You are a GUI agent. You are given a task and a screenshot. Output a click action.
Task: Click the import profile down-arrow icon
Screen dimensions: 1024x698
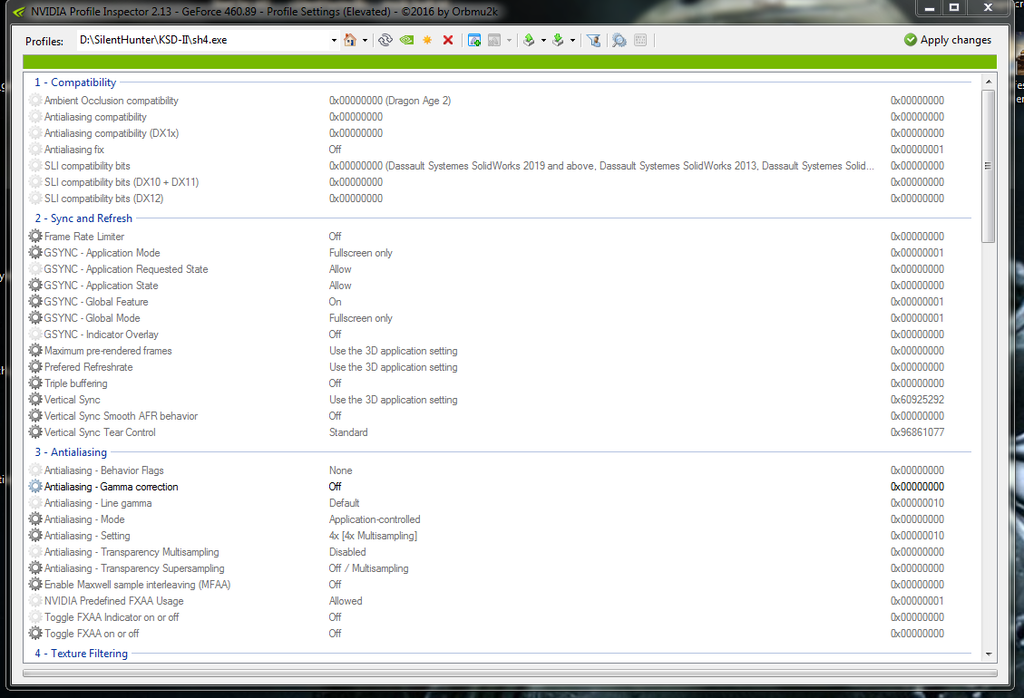pyautogui.click(x=558, y=40)
